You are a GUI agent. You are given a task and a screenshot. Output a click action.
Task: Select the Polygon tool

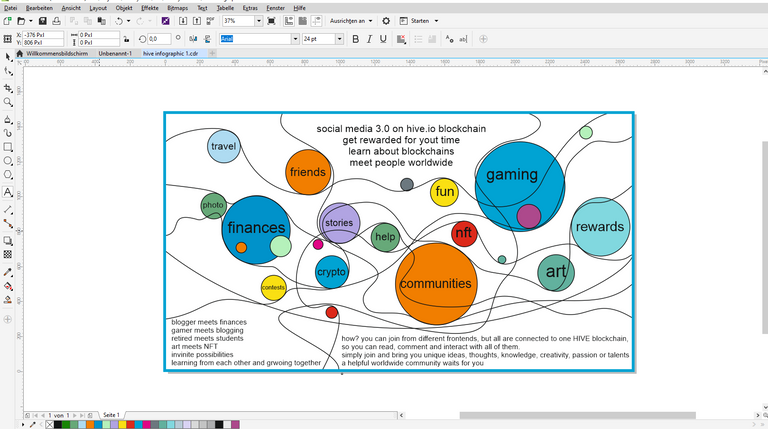point(8,174)
